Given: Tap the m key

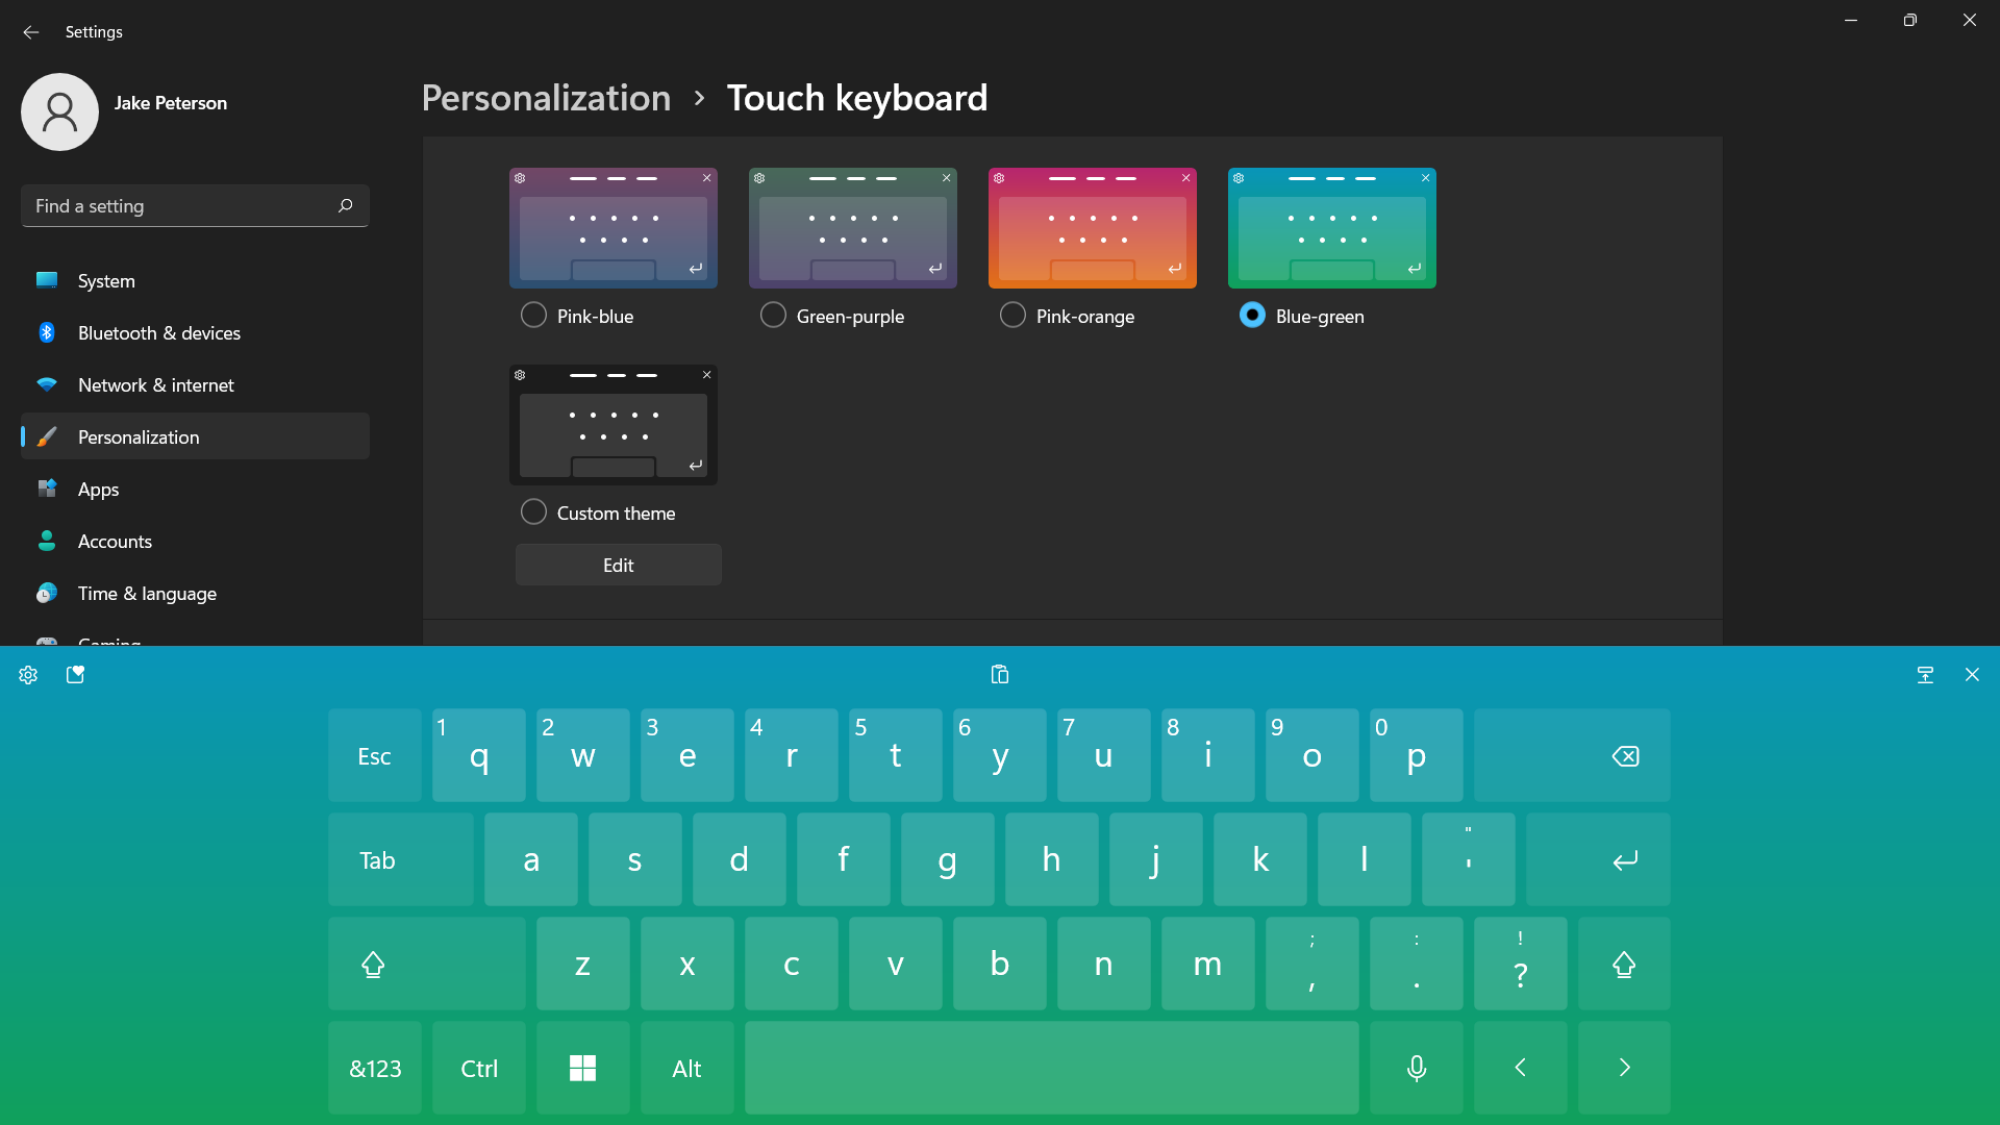Looking at the screenshot, I should tap(1208, 964).
